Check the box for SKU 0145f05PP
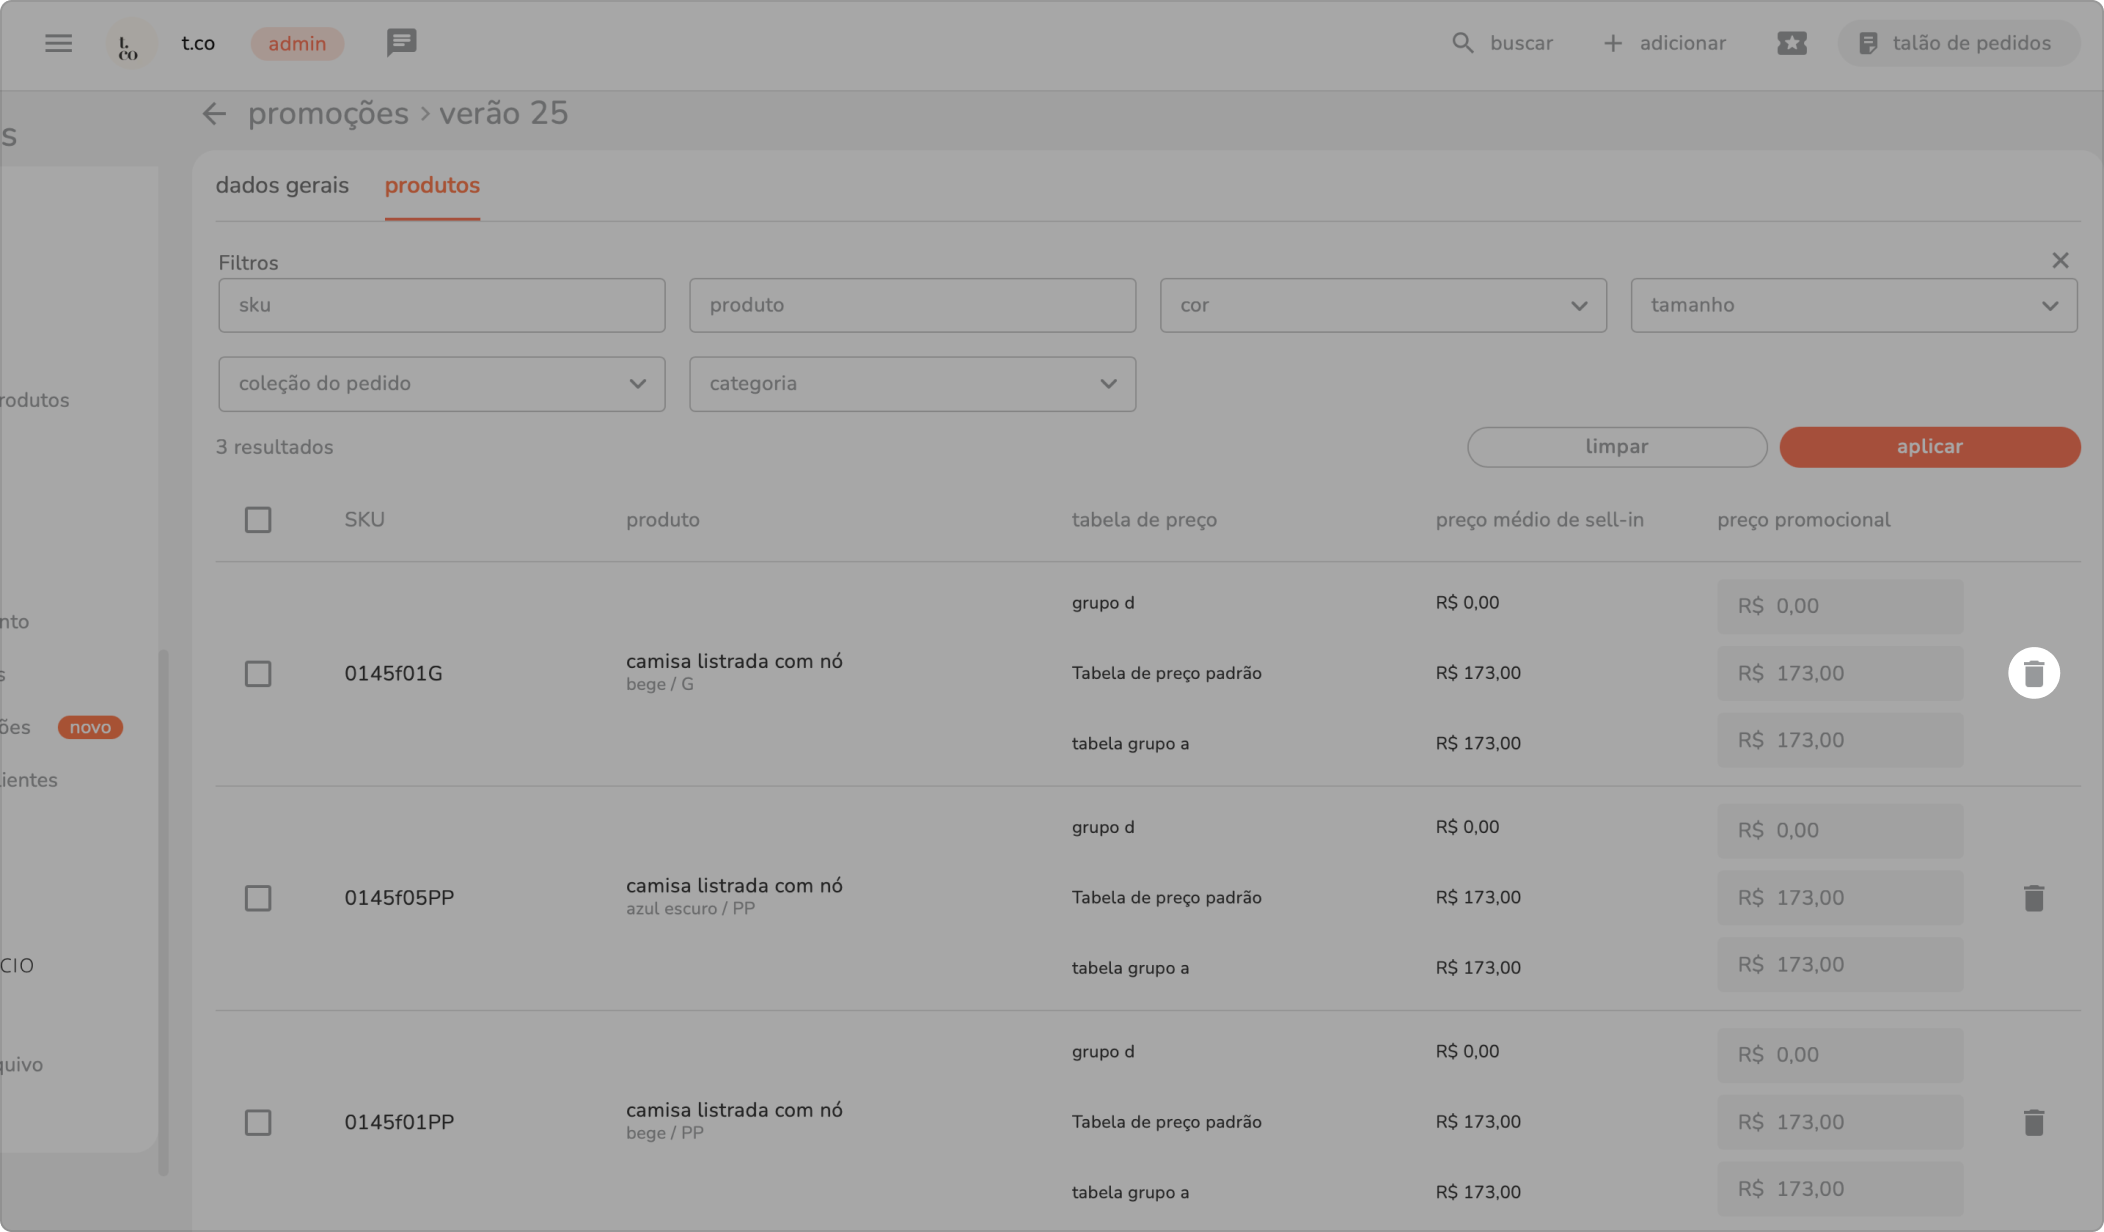This screenshot has width=2104, height=1232. 258,898
